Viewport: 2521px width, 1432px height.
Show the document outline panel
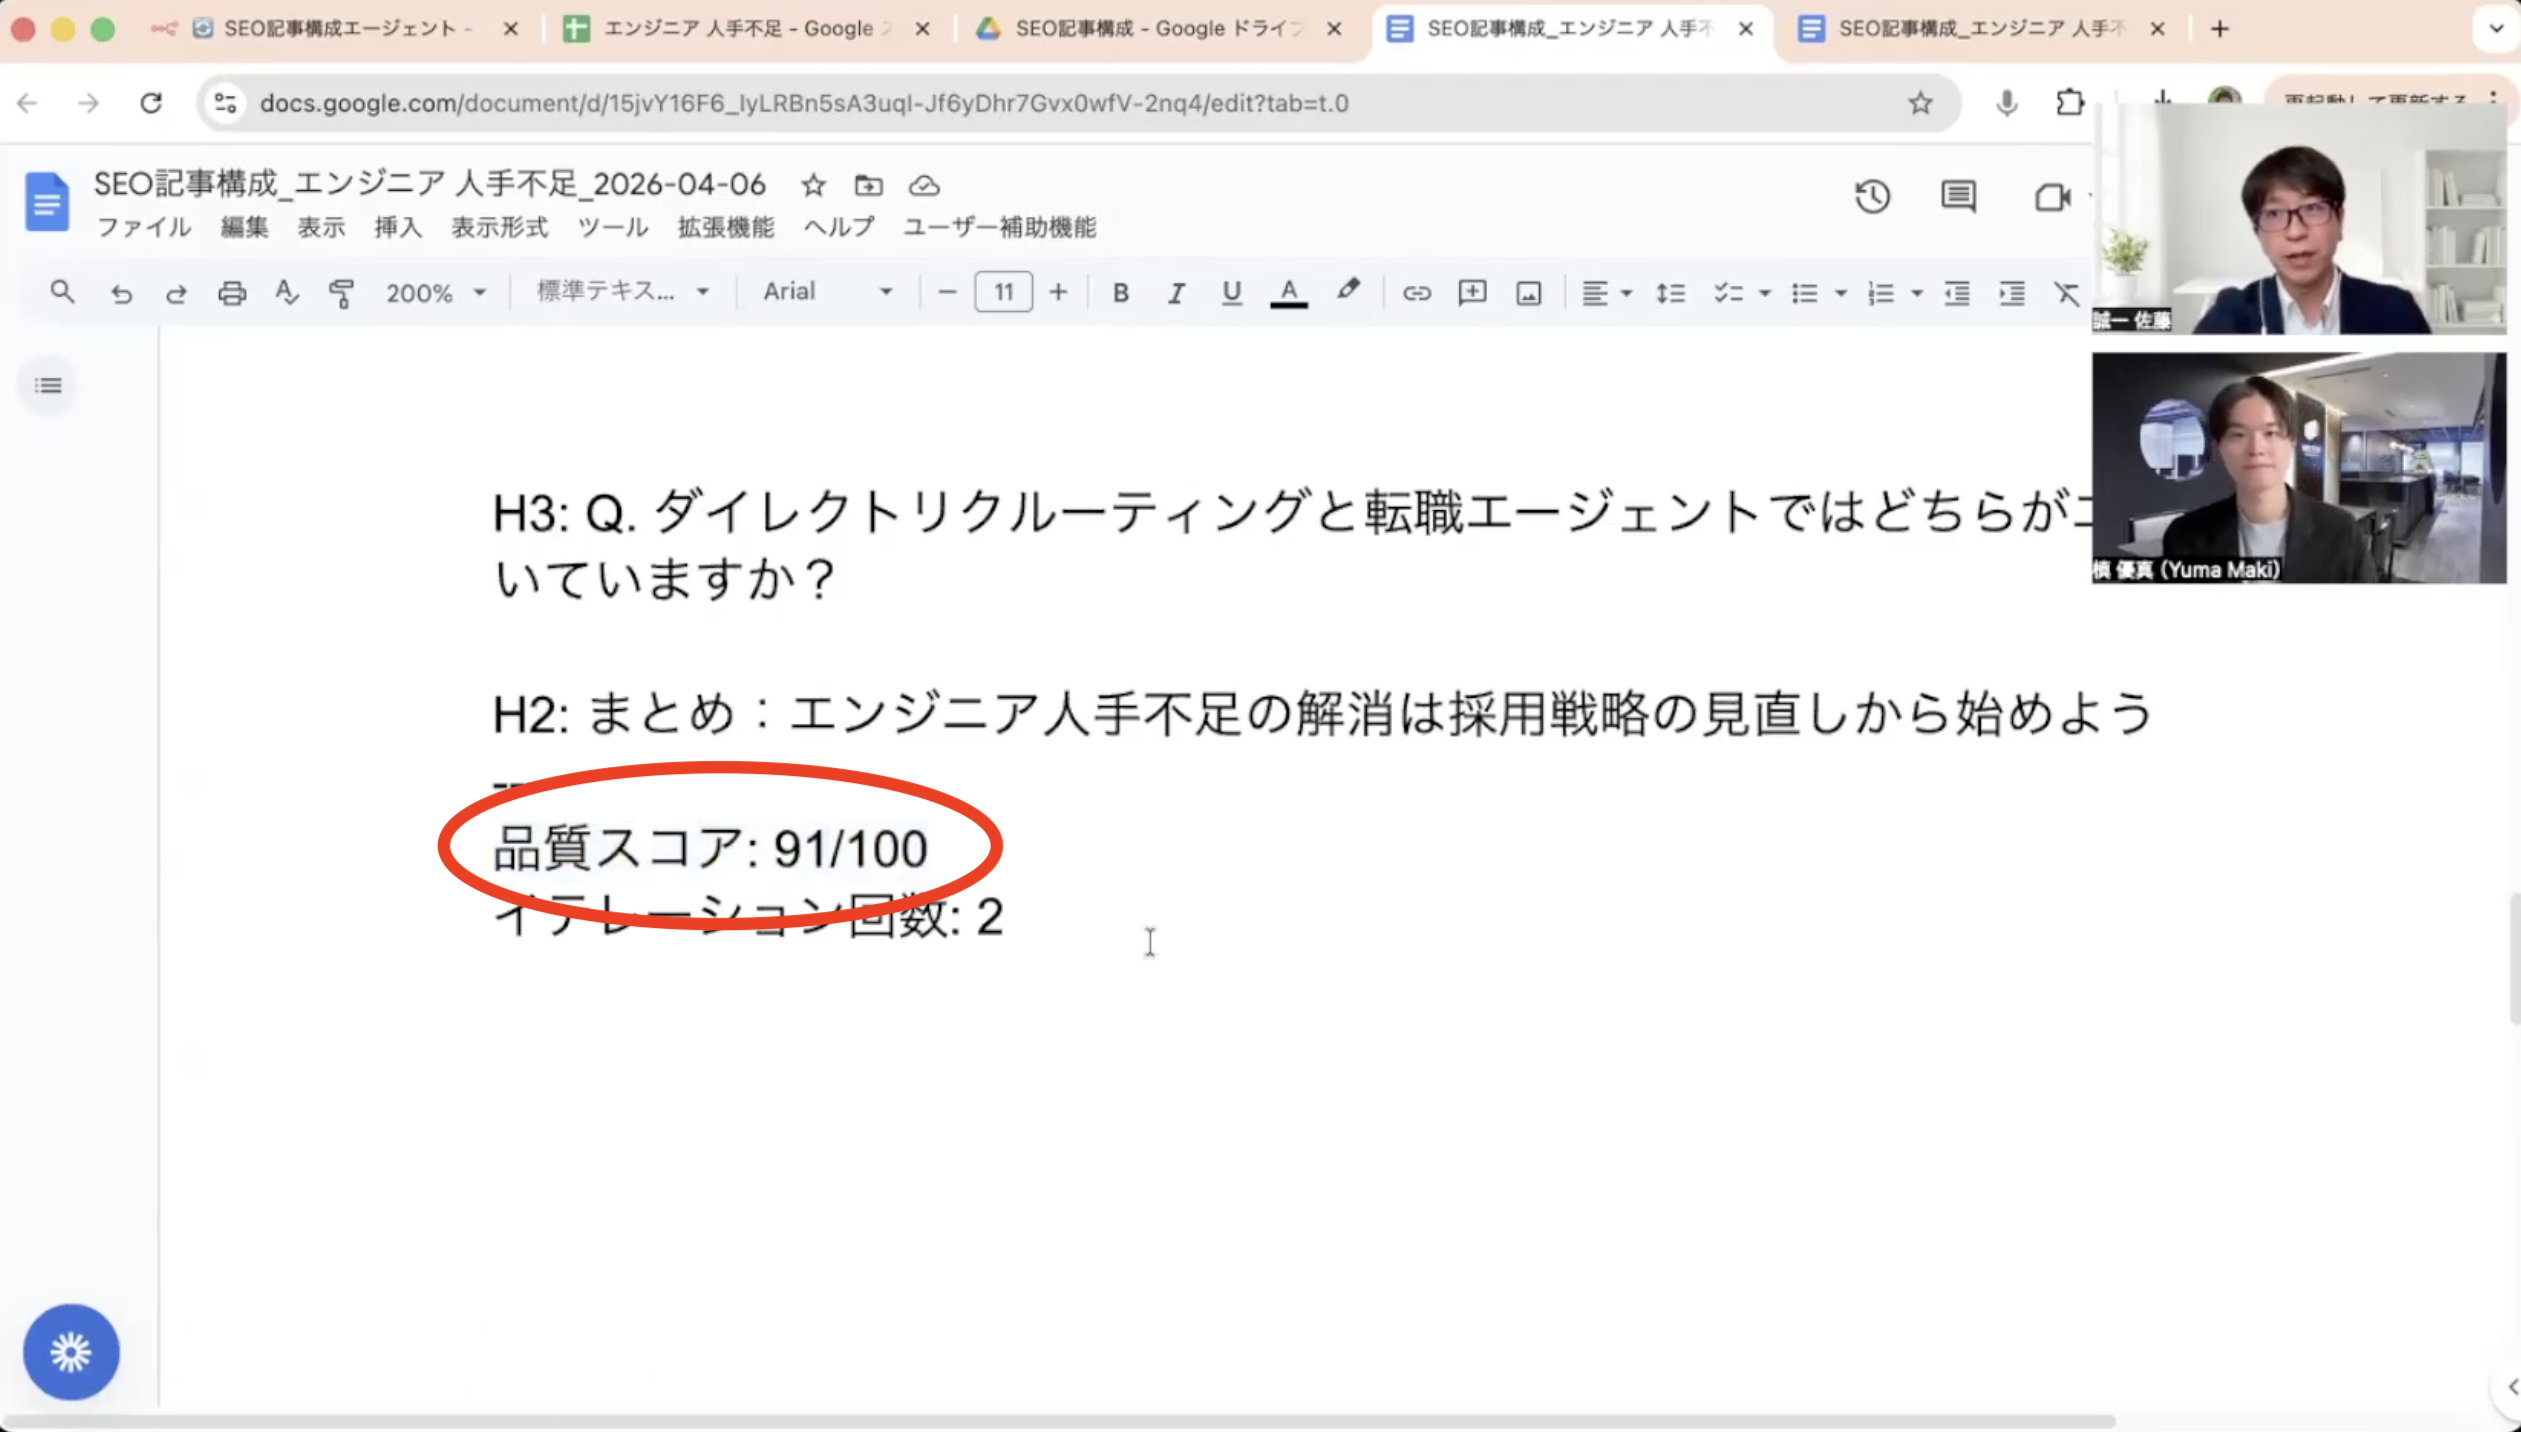click(48, 386)
